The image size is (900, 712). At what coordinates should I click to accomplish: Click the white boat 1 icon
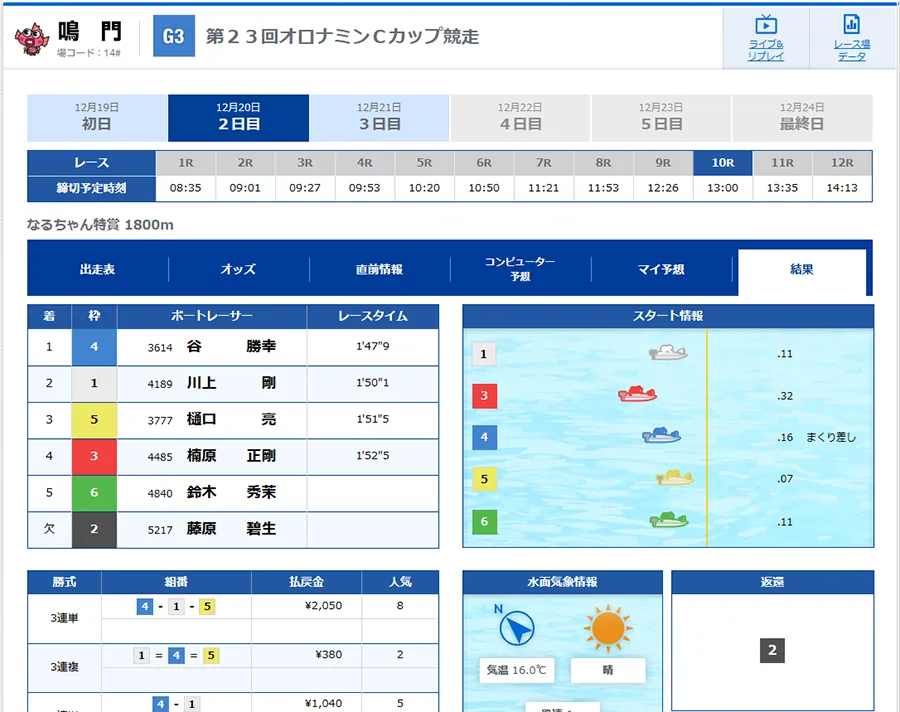[667, 352]
